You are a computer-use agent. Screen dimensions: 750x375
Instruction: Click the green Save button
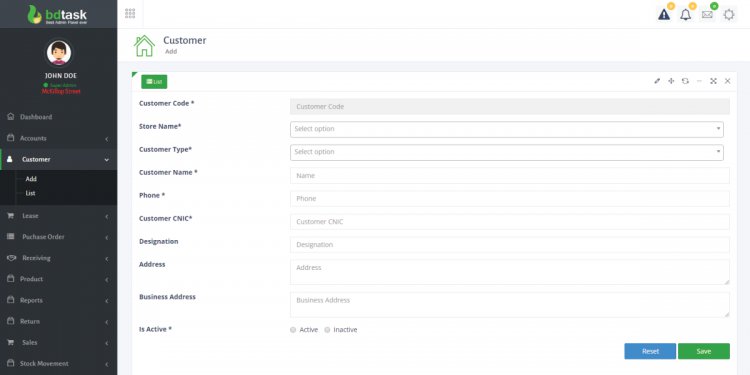coord(704,351)
